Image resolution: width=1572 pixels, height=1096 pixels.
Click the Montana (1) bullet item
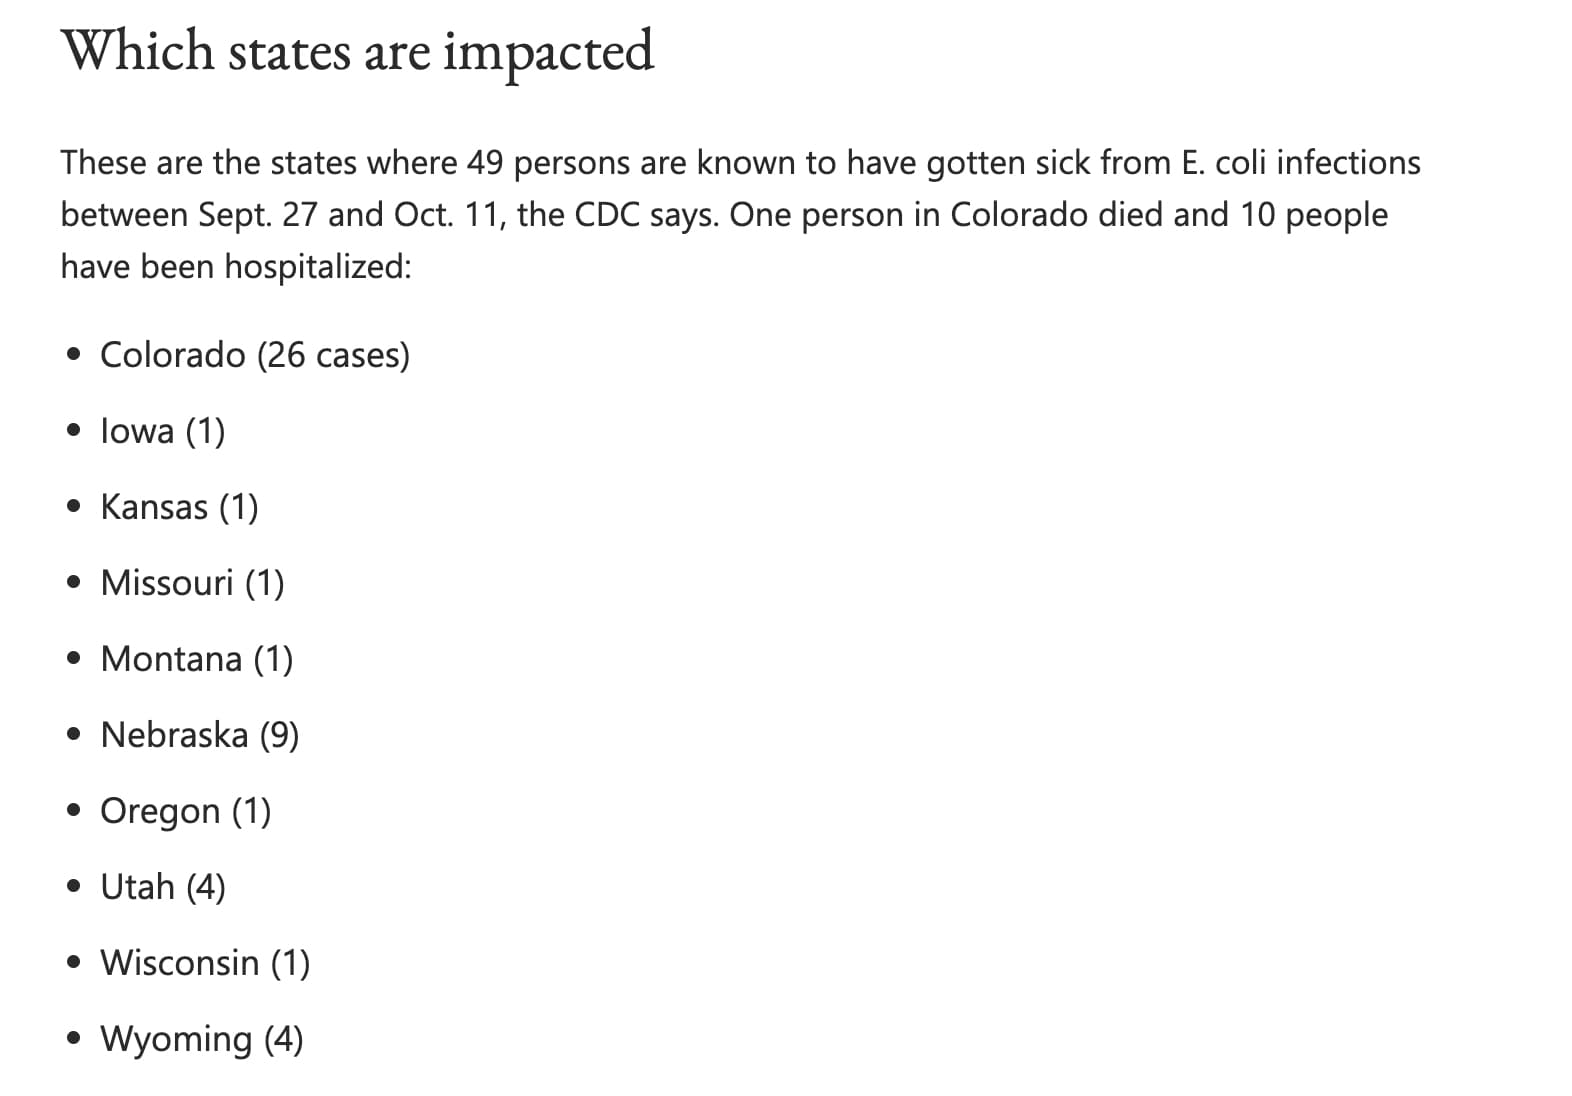pos(197,659)
